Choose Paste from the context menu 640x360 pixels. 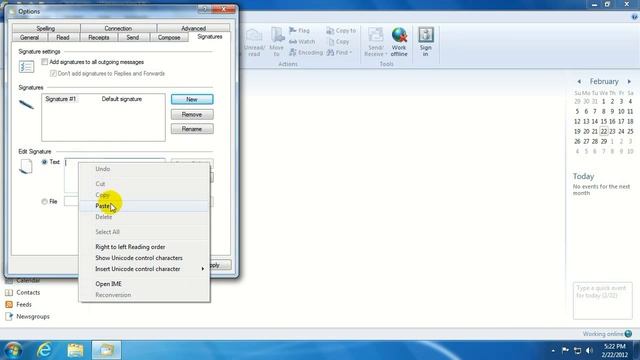[144, 206]
